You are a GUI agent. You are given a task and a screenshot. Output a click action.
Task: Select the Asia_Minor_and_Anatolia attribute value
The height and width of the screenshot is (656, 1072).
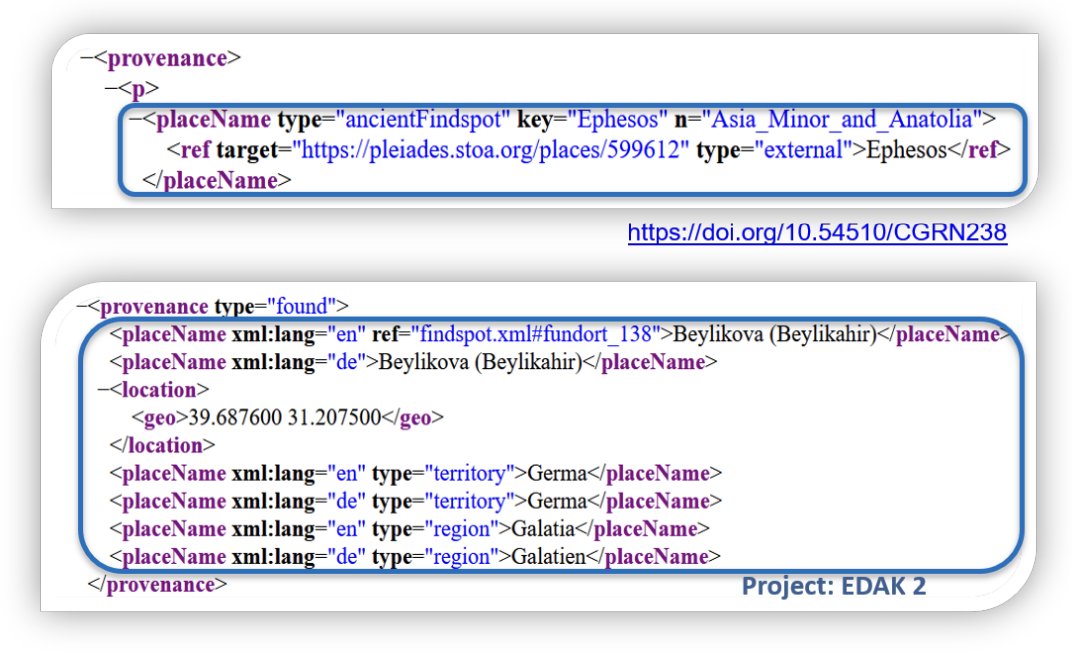coord(841,120)
